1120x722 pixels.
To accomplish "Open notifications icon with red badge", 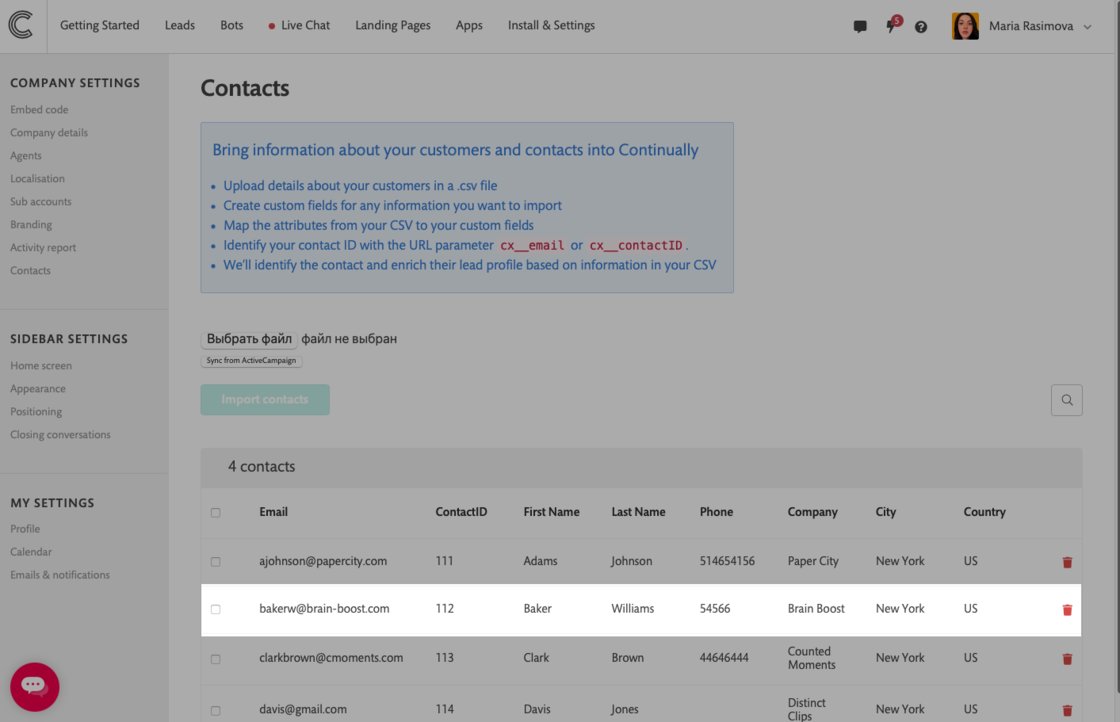I will (893, 25).
